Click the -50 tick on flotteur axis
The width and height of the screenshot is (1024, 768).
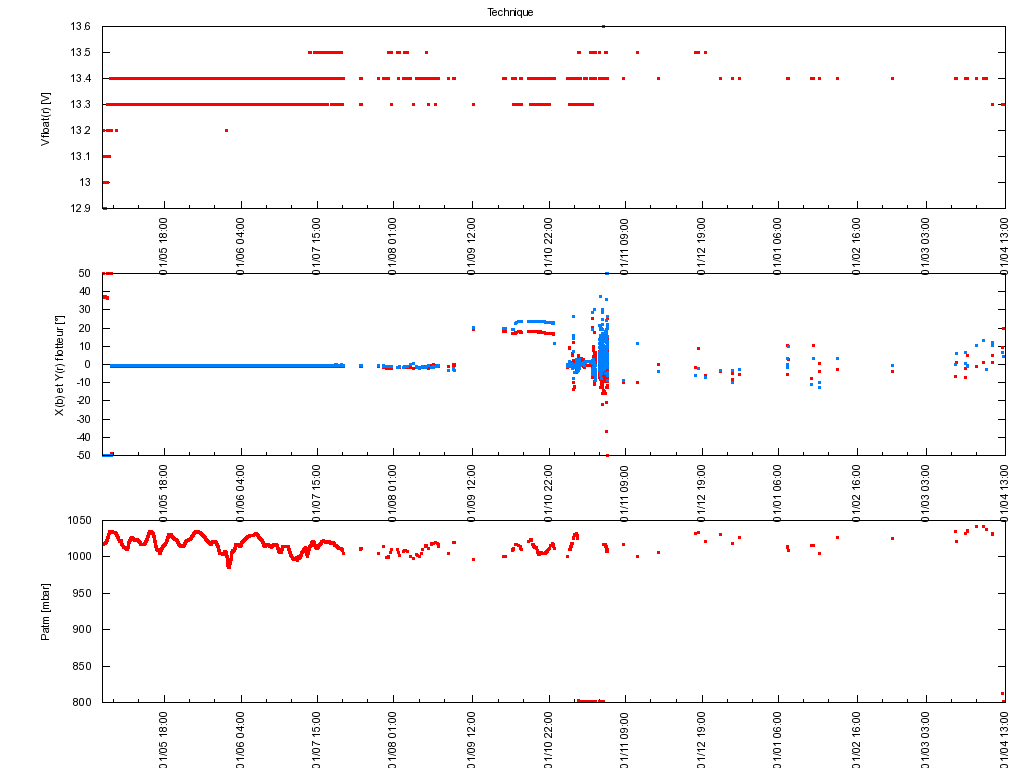click(x=86, y=455)
